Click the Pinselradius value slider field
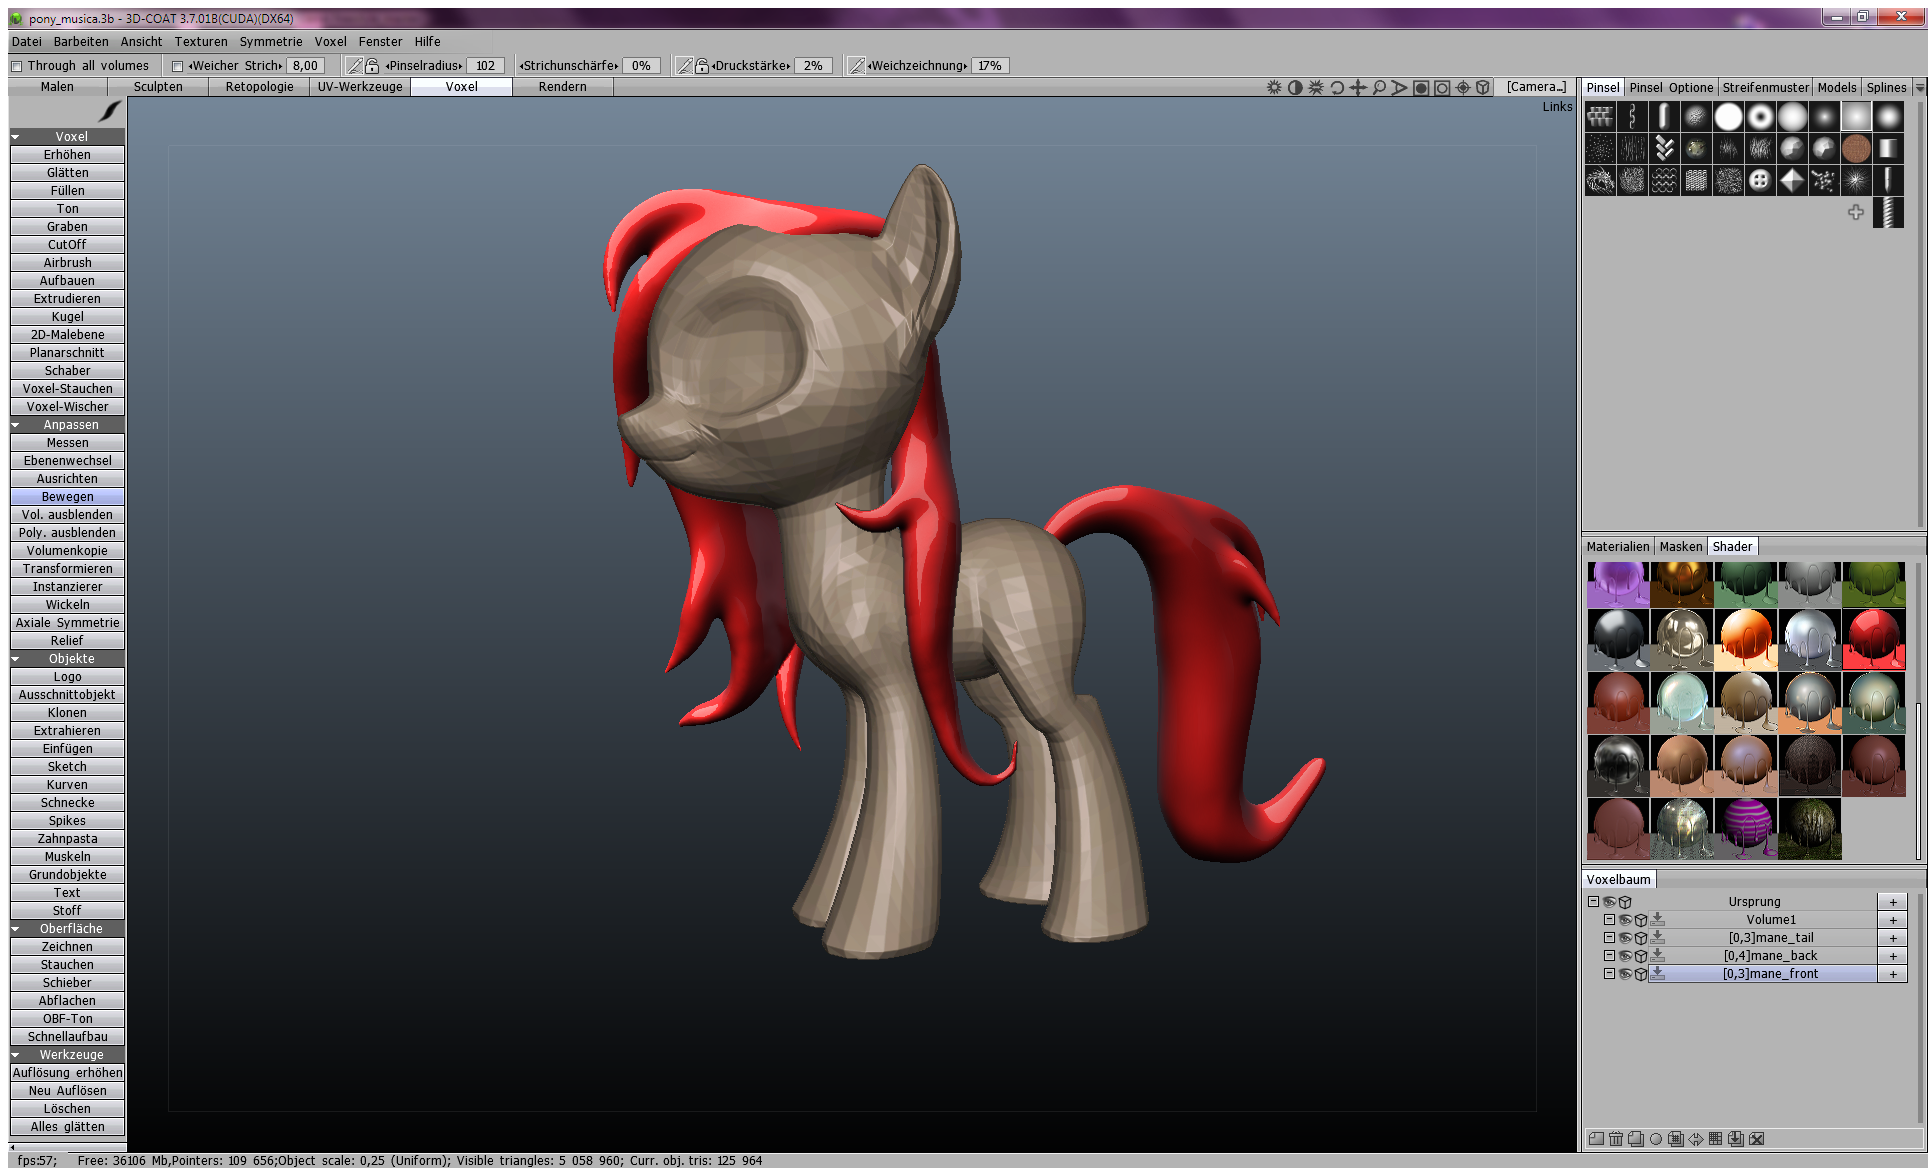The height and width of the screenshot is (1168, 1928). coord(485,66)
